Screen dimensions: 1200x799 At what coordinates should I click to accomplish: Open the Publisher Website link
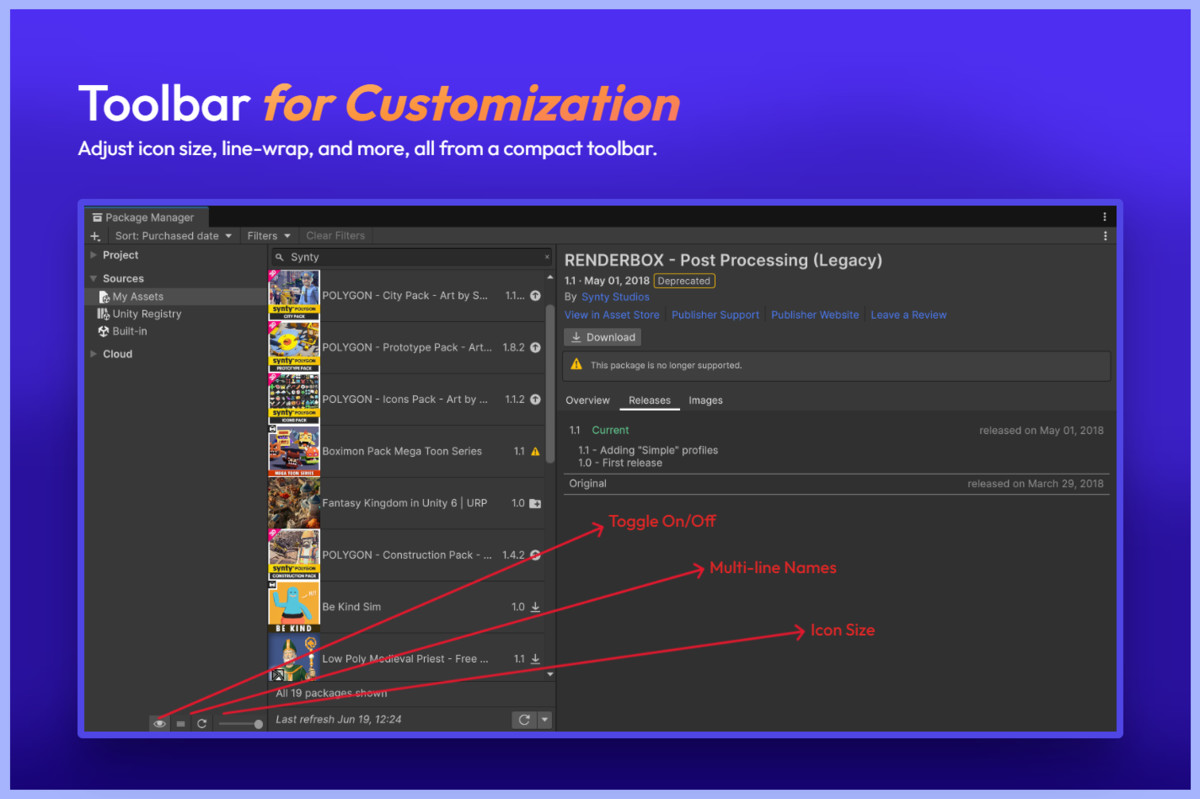[x=815, y=315]
